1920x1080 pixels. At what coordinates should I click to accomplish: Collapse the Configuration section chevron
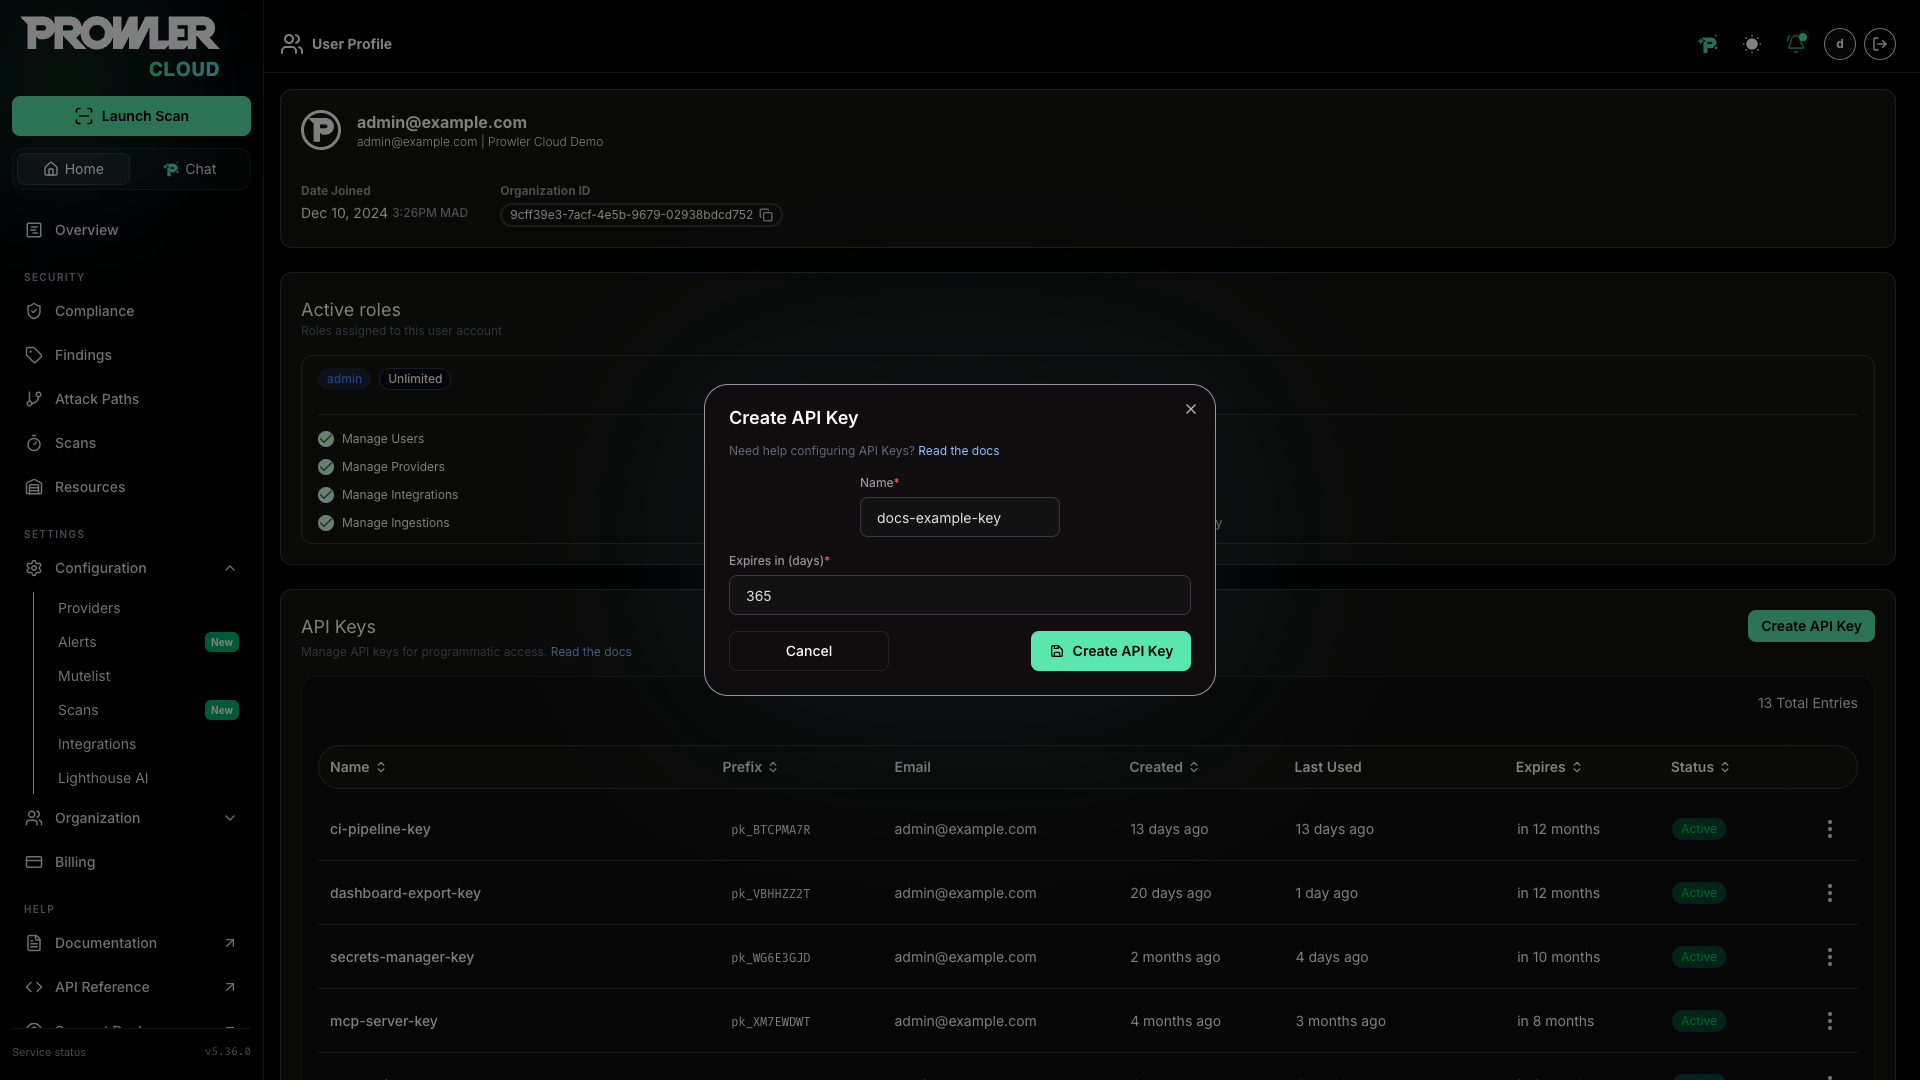230,568
